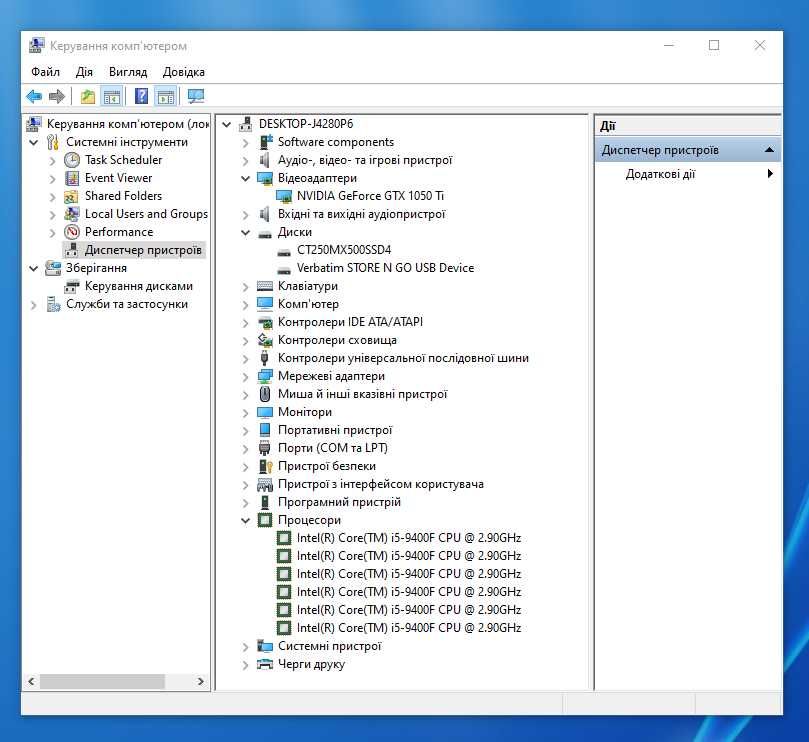Click the first i5-9400F processor icon

284,538
